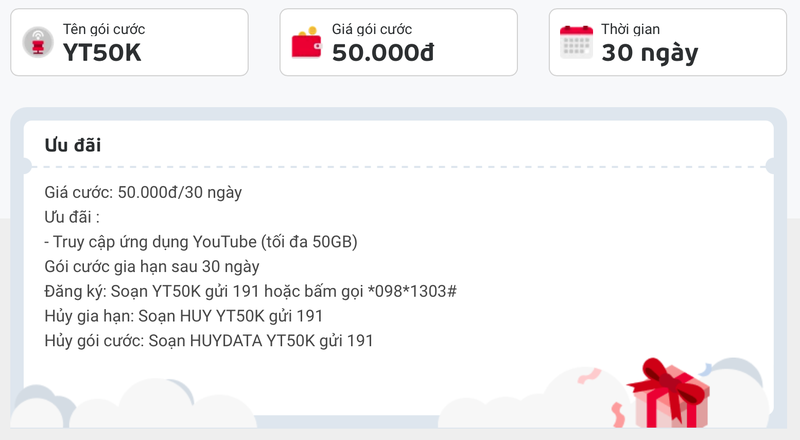800x440 pixels.
Task: Select the 50.000đ package price
Action: pyautogui.click(x=383, y=53)
